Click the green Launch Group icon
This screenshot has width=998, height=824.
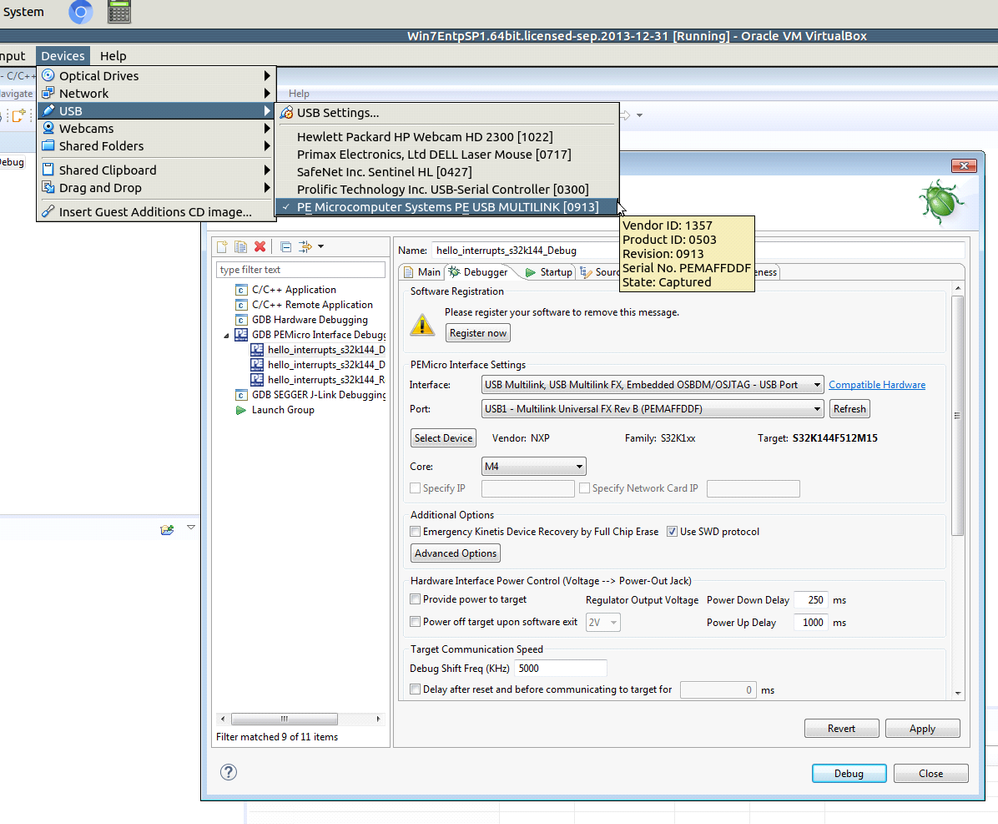[x=241, y=410]
